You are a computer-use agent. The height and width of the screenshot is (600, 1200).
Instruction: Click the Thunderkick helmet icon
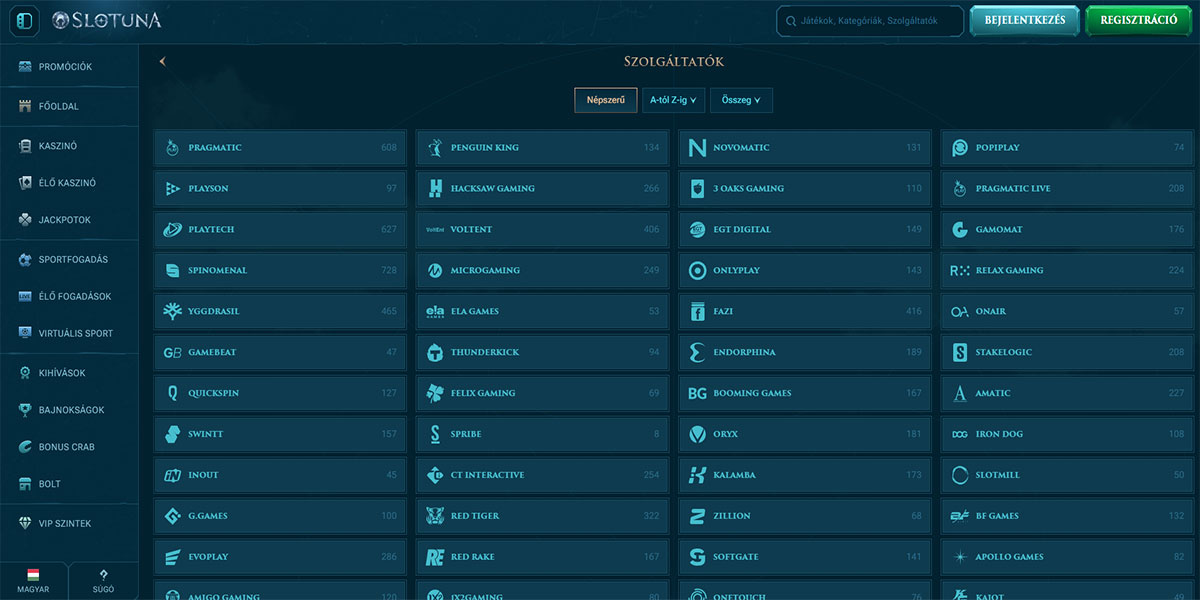[435, 353]
